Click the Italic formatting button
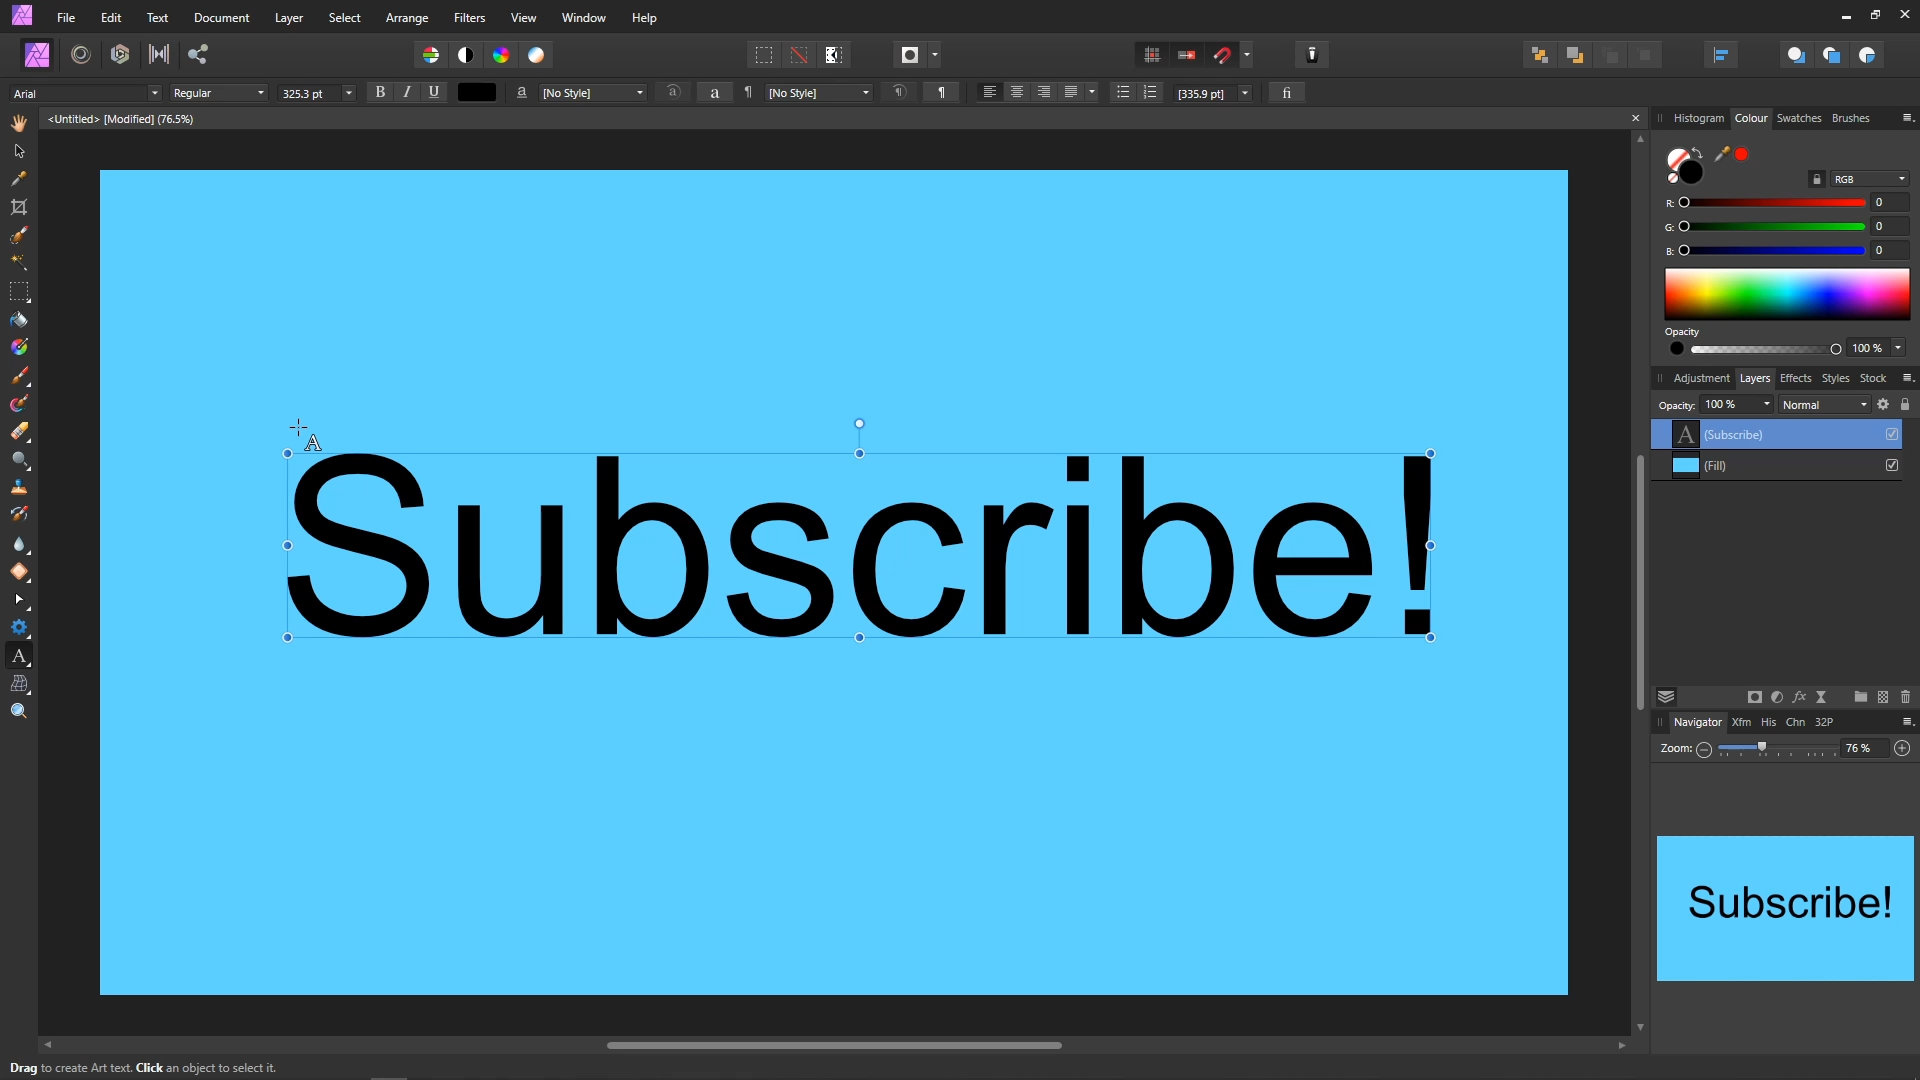This screenshot has height=1080, width=1920. [x=407, y=92]
